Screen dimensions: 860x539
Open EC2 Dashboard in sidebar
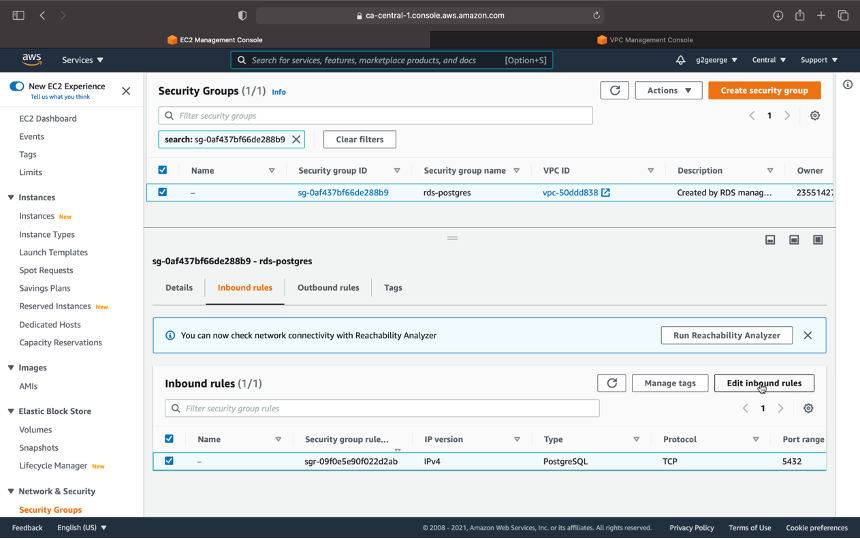[48, 118]
